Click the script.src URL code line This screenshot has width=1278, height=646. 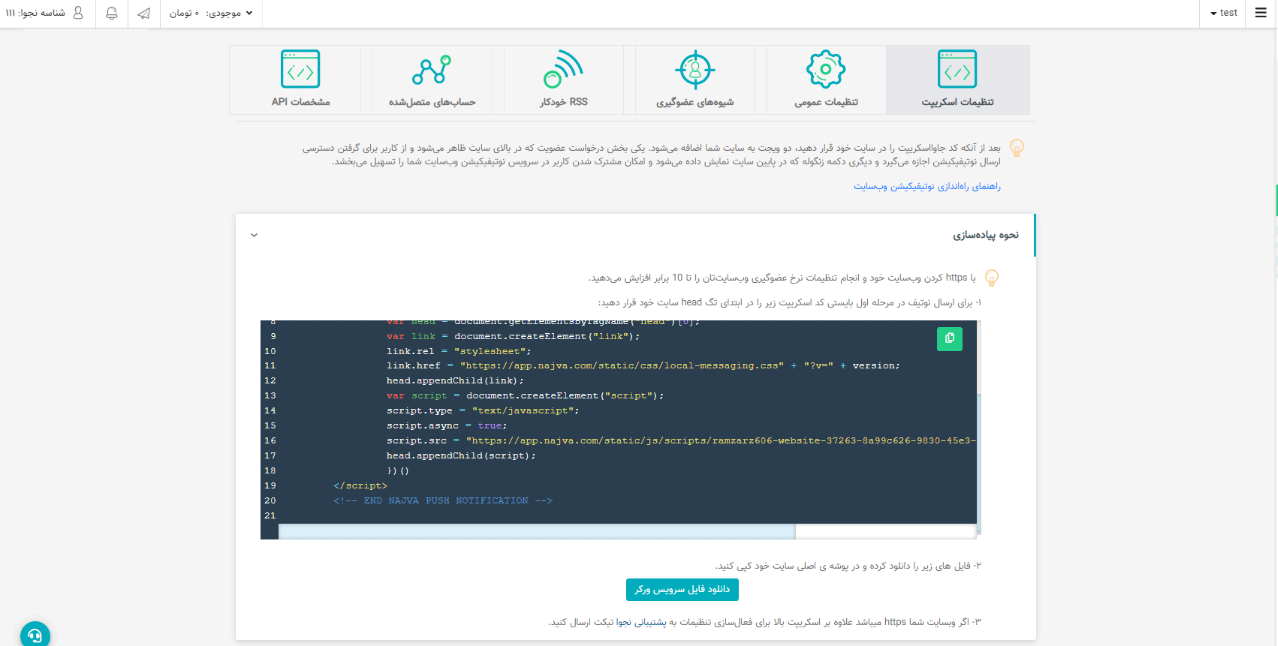(681, 440)
